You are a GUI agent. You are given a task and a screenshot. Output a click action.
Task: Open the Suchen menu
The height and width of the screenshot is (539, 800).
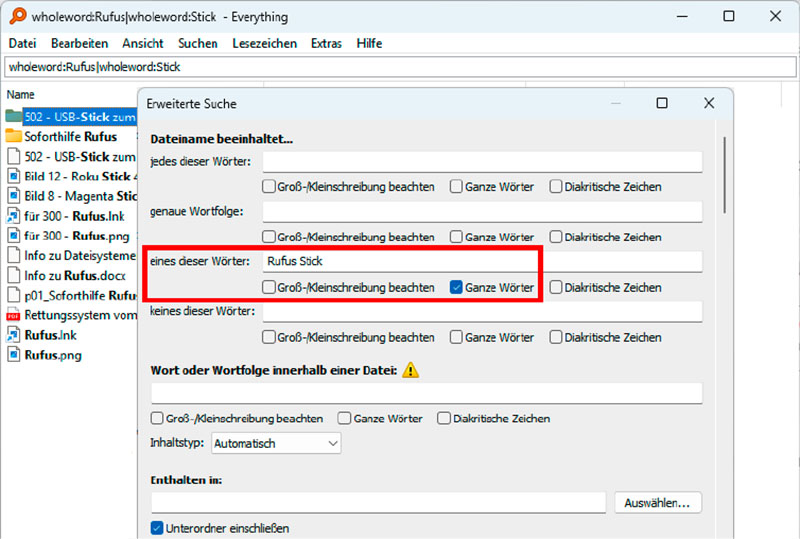click(x=198, y=43)
